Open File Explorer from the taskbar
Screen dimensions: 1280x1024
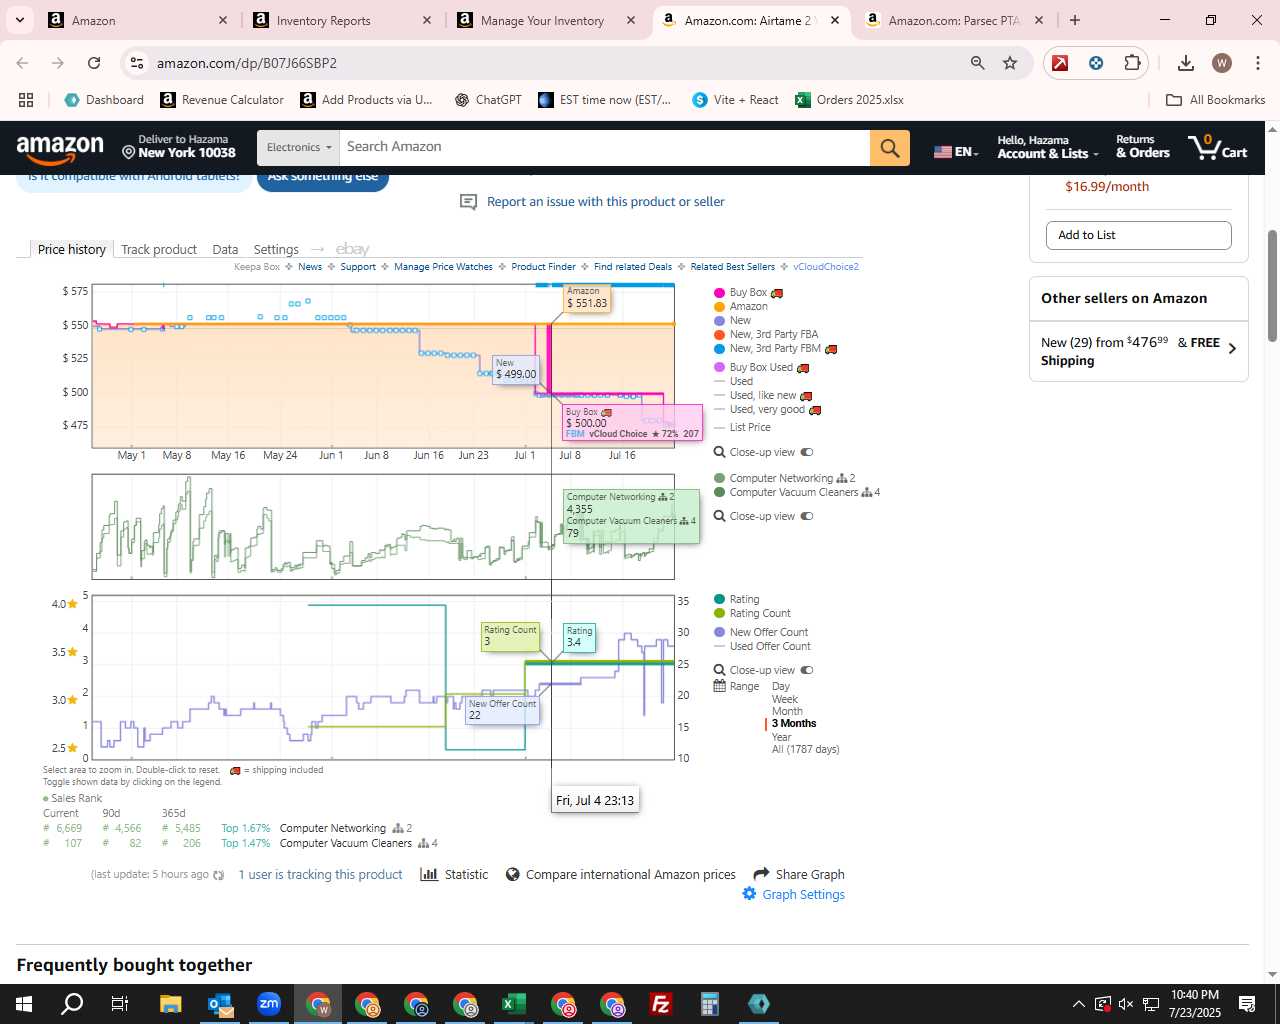[x=171, y=1004]
